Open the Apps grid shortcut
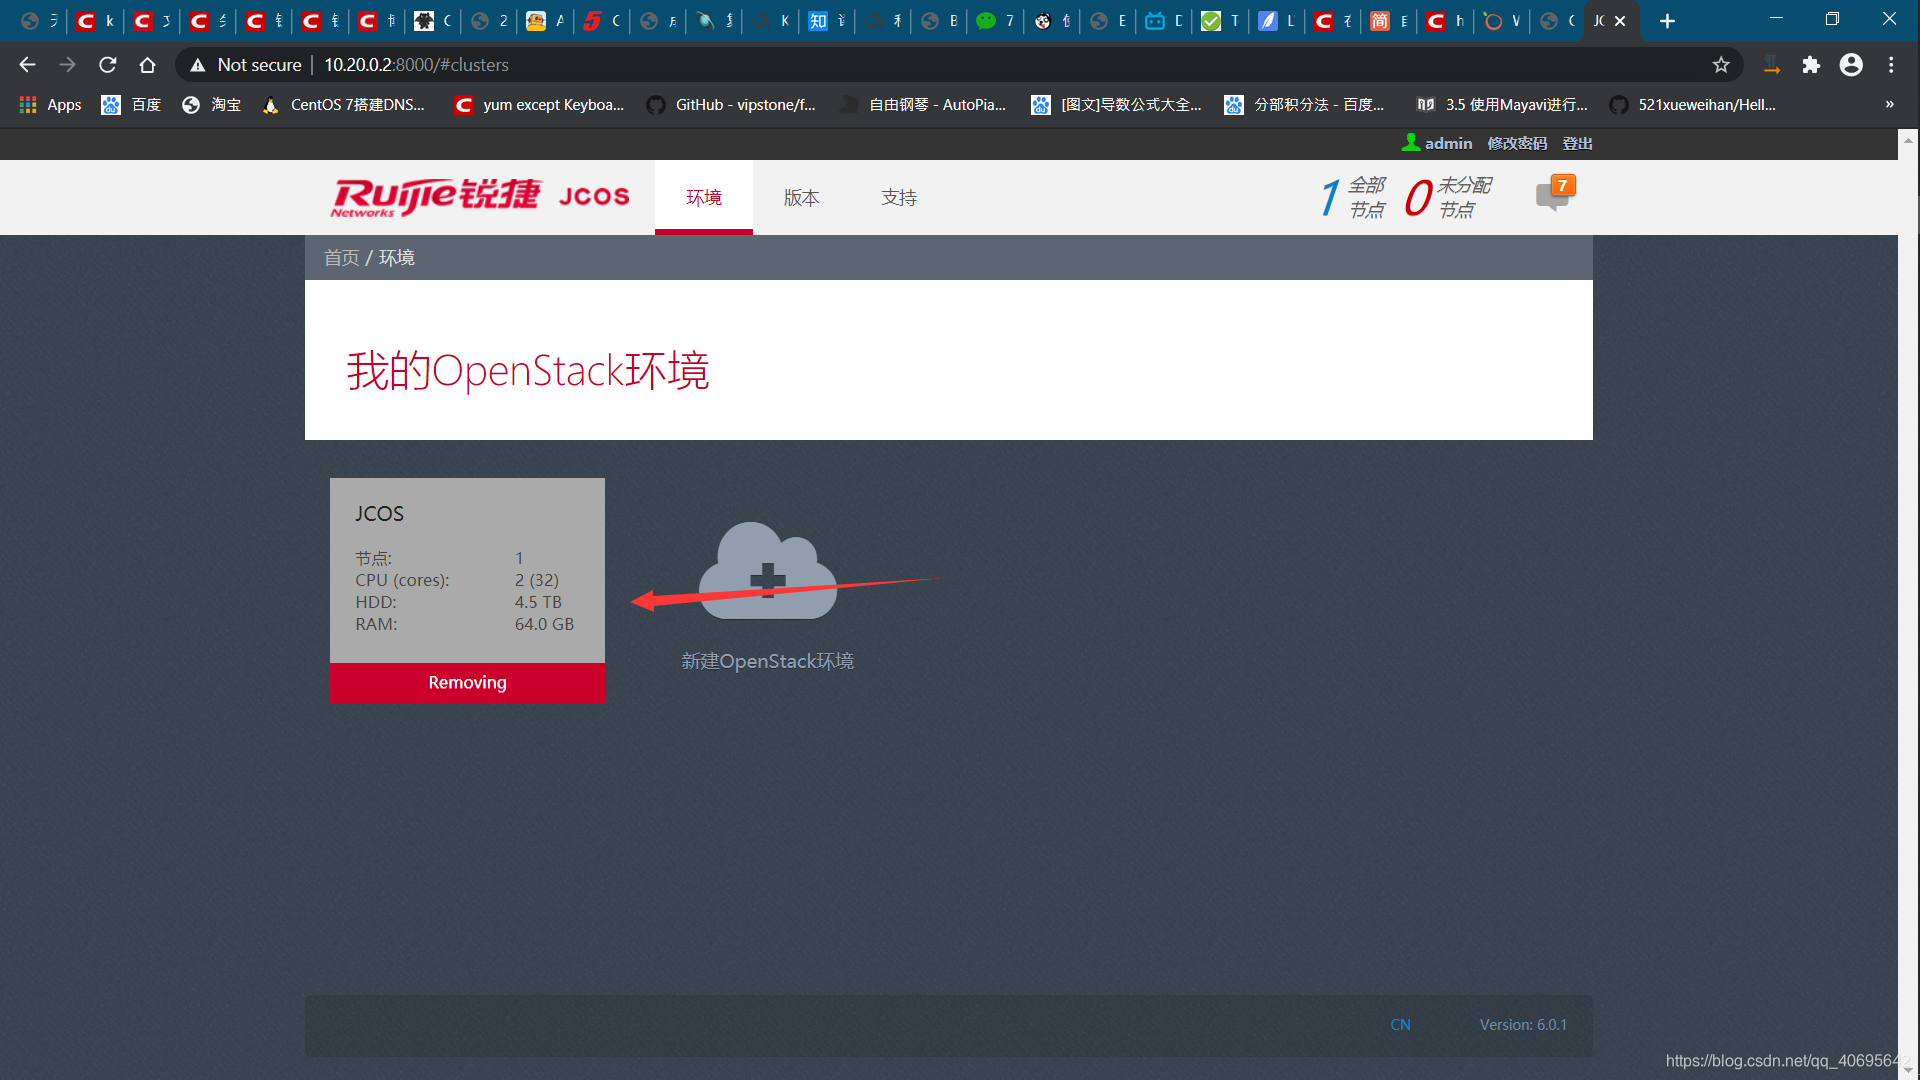The image size is (1920, 1080). tap(50, 105)
